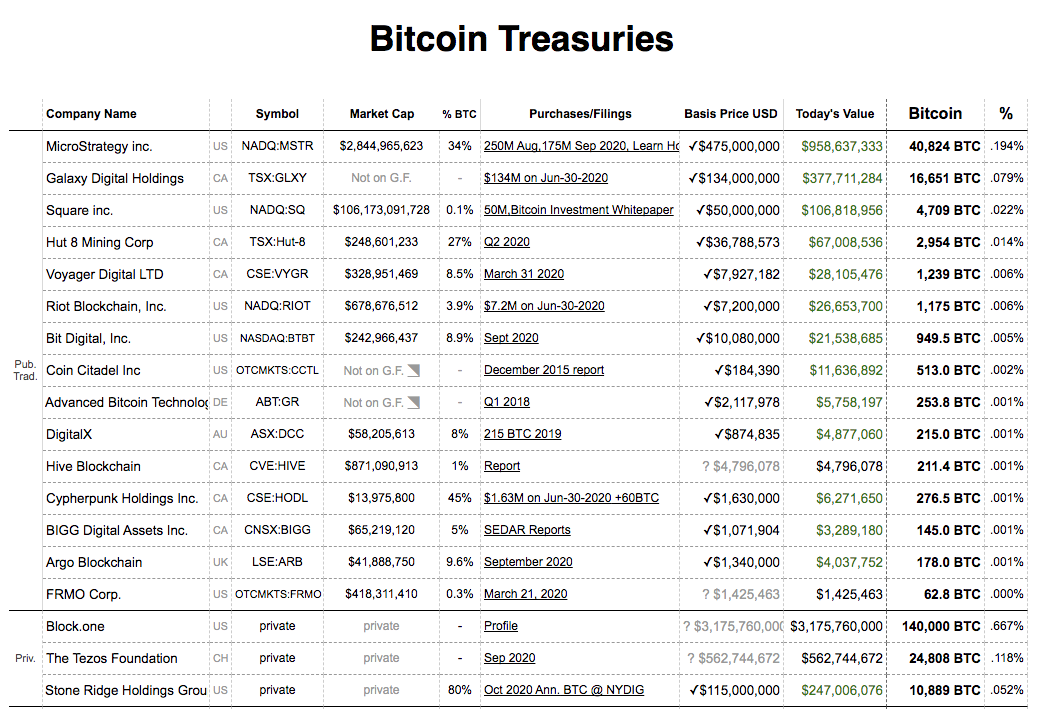Click the Bitcoin column header

click(x=935, y=114)
